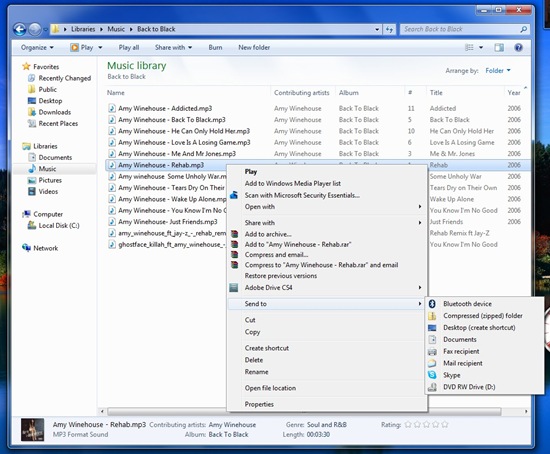Image resolution: width=550 pixels, height=454 pixels.
Task: Open the Arrange by Folder dropdown
Action: point(498,71)
